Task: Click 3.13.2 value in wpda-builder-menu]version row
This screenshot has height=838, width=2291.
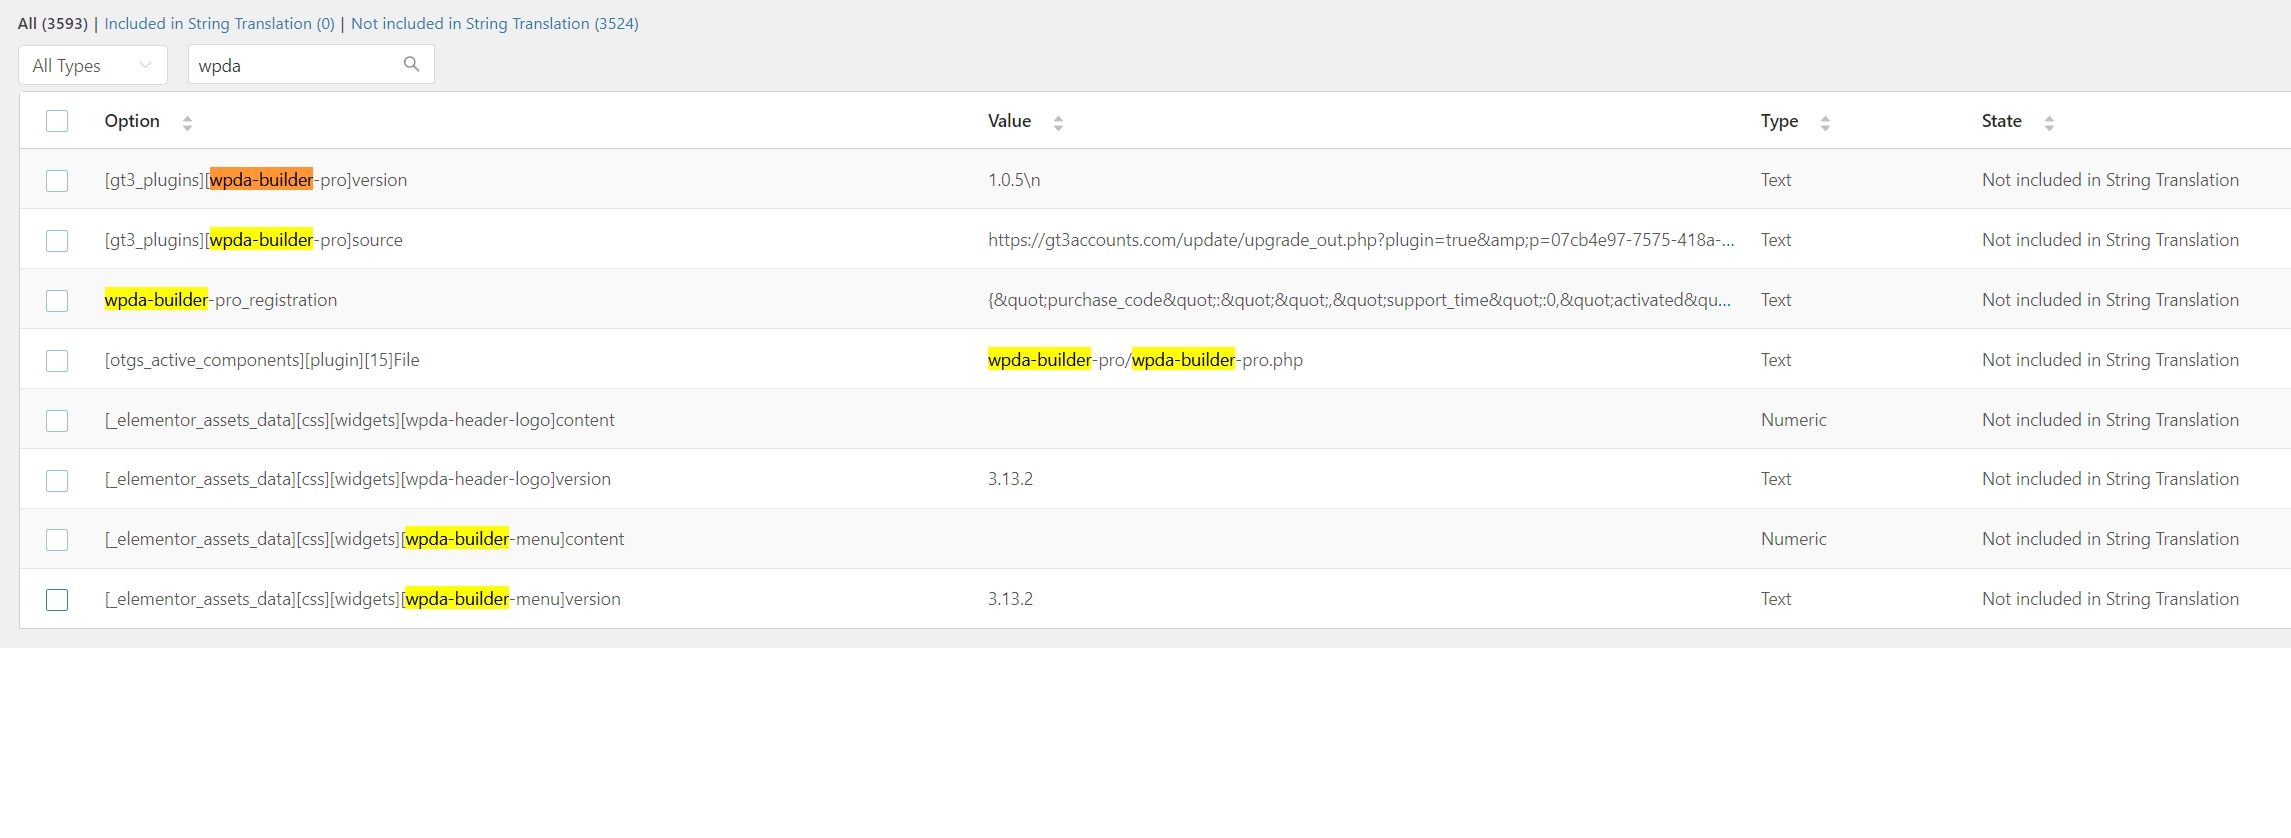Action: click(x=1010, y=599)
